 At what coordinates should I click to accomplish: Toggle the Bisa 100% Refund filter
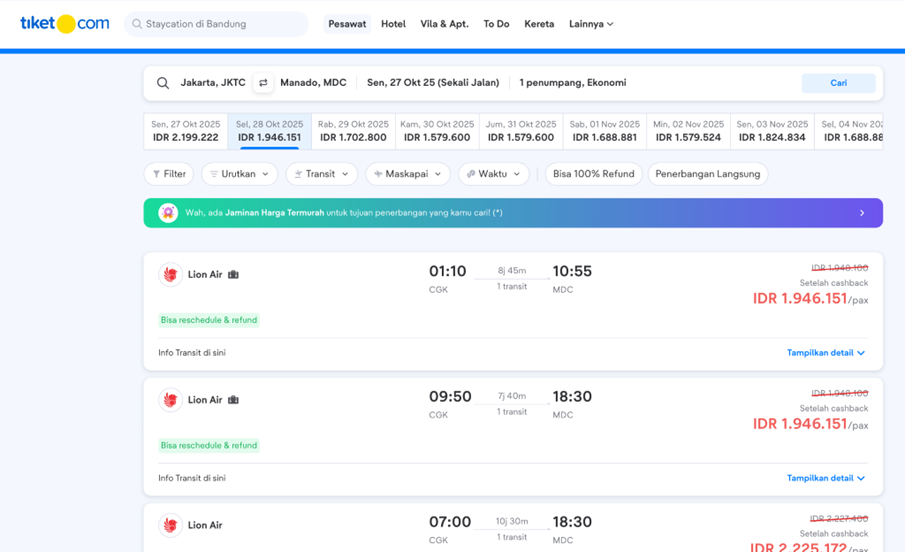pyautogui.click(x=593, y=174)
